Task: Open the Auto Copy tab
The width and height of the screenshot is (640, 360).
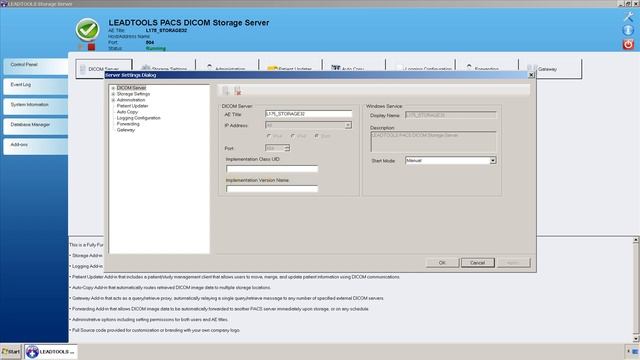Action: click(353, 65)
